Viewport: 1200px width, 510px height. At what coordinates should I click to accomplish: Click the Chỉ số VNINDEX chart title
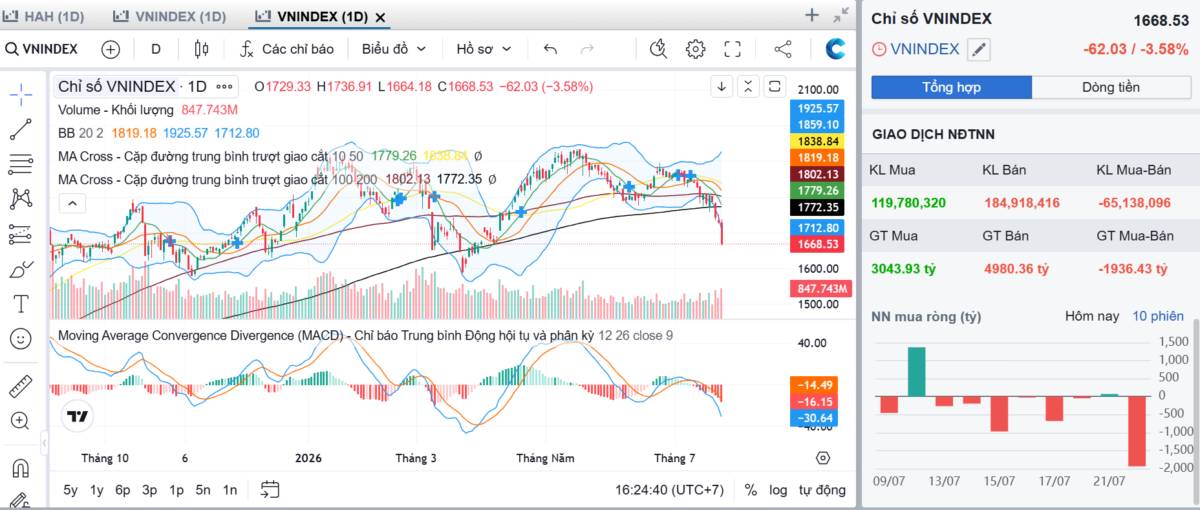pyautogui.click(x=117, y=86)
